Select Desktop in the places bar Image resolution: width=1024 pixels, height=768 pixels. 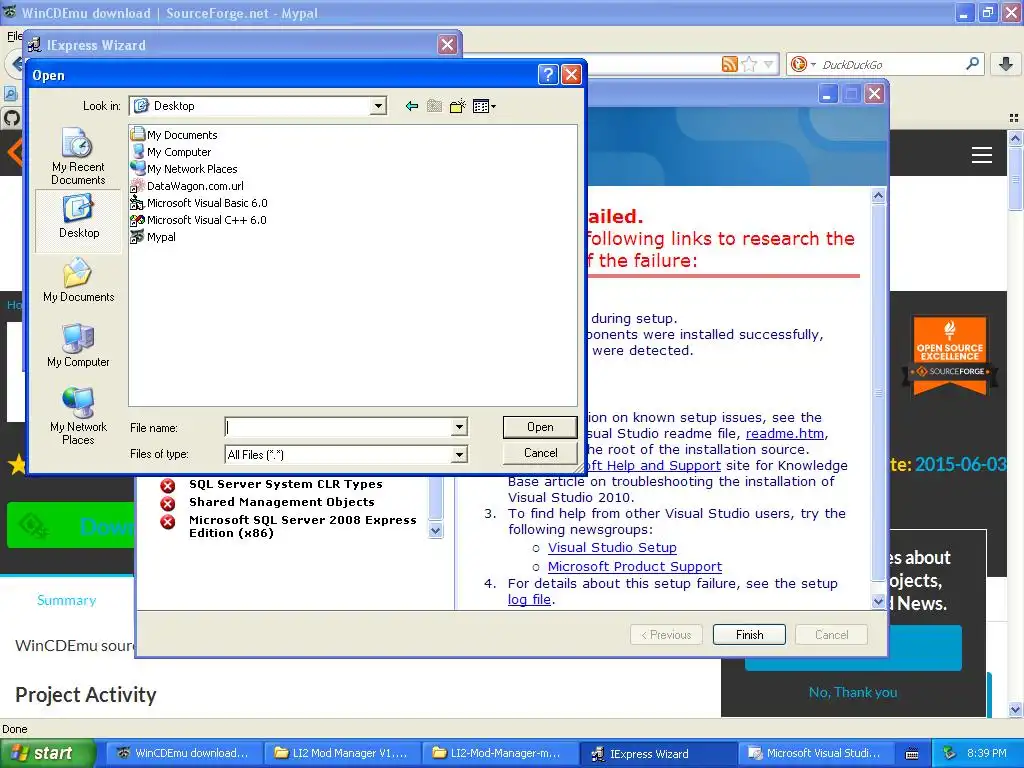78,219
